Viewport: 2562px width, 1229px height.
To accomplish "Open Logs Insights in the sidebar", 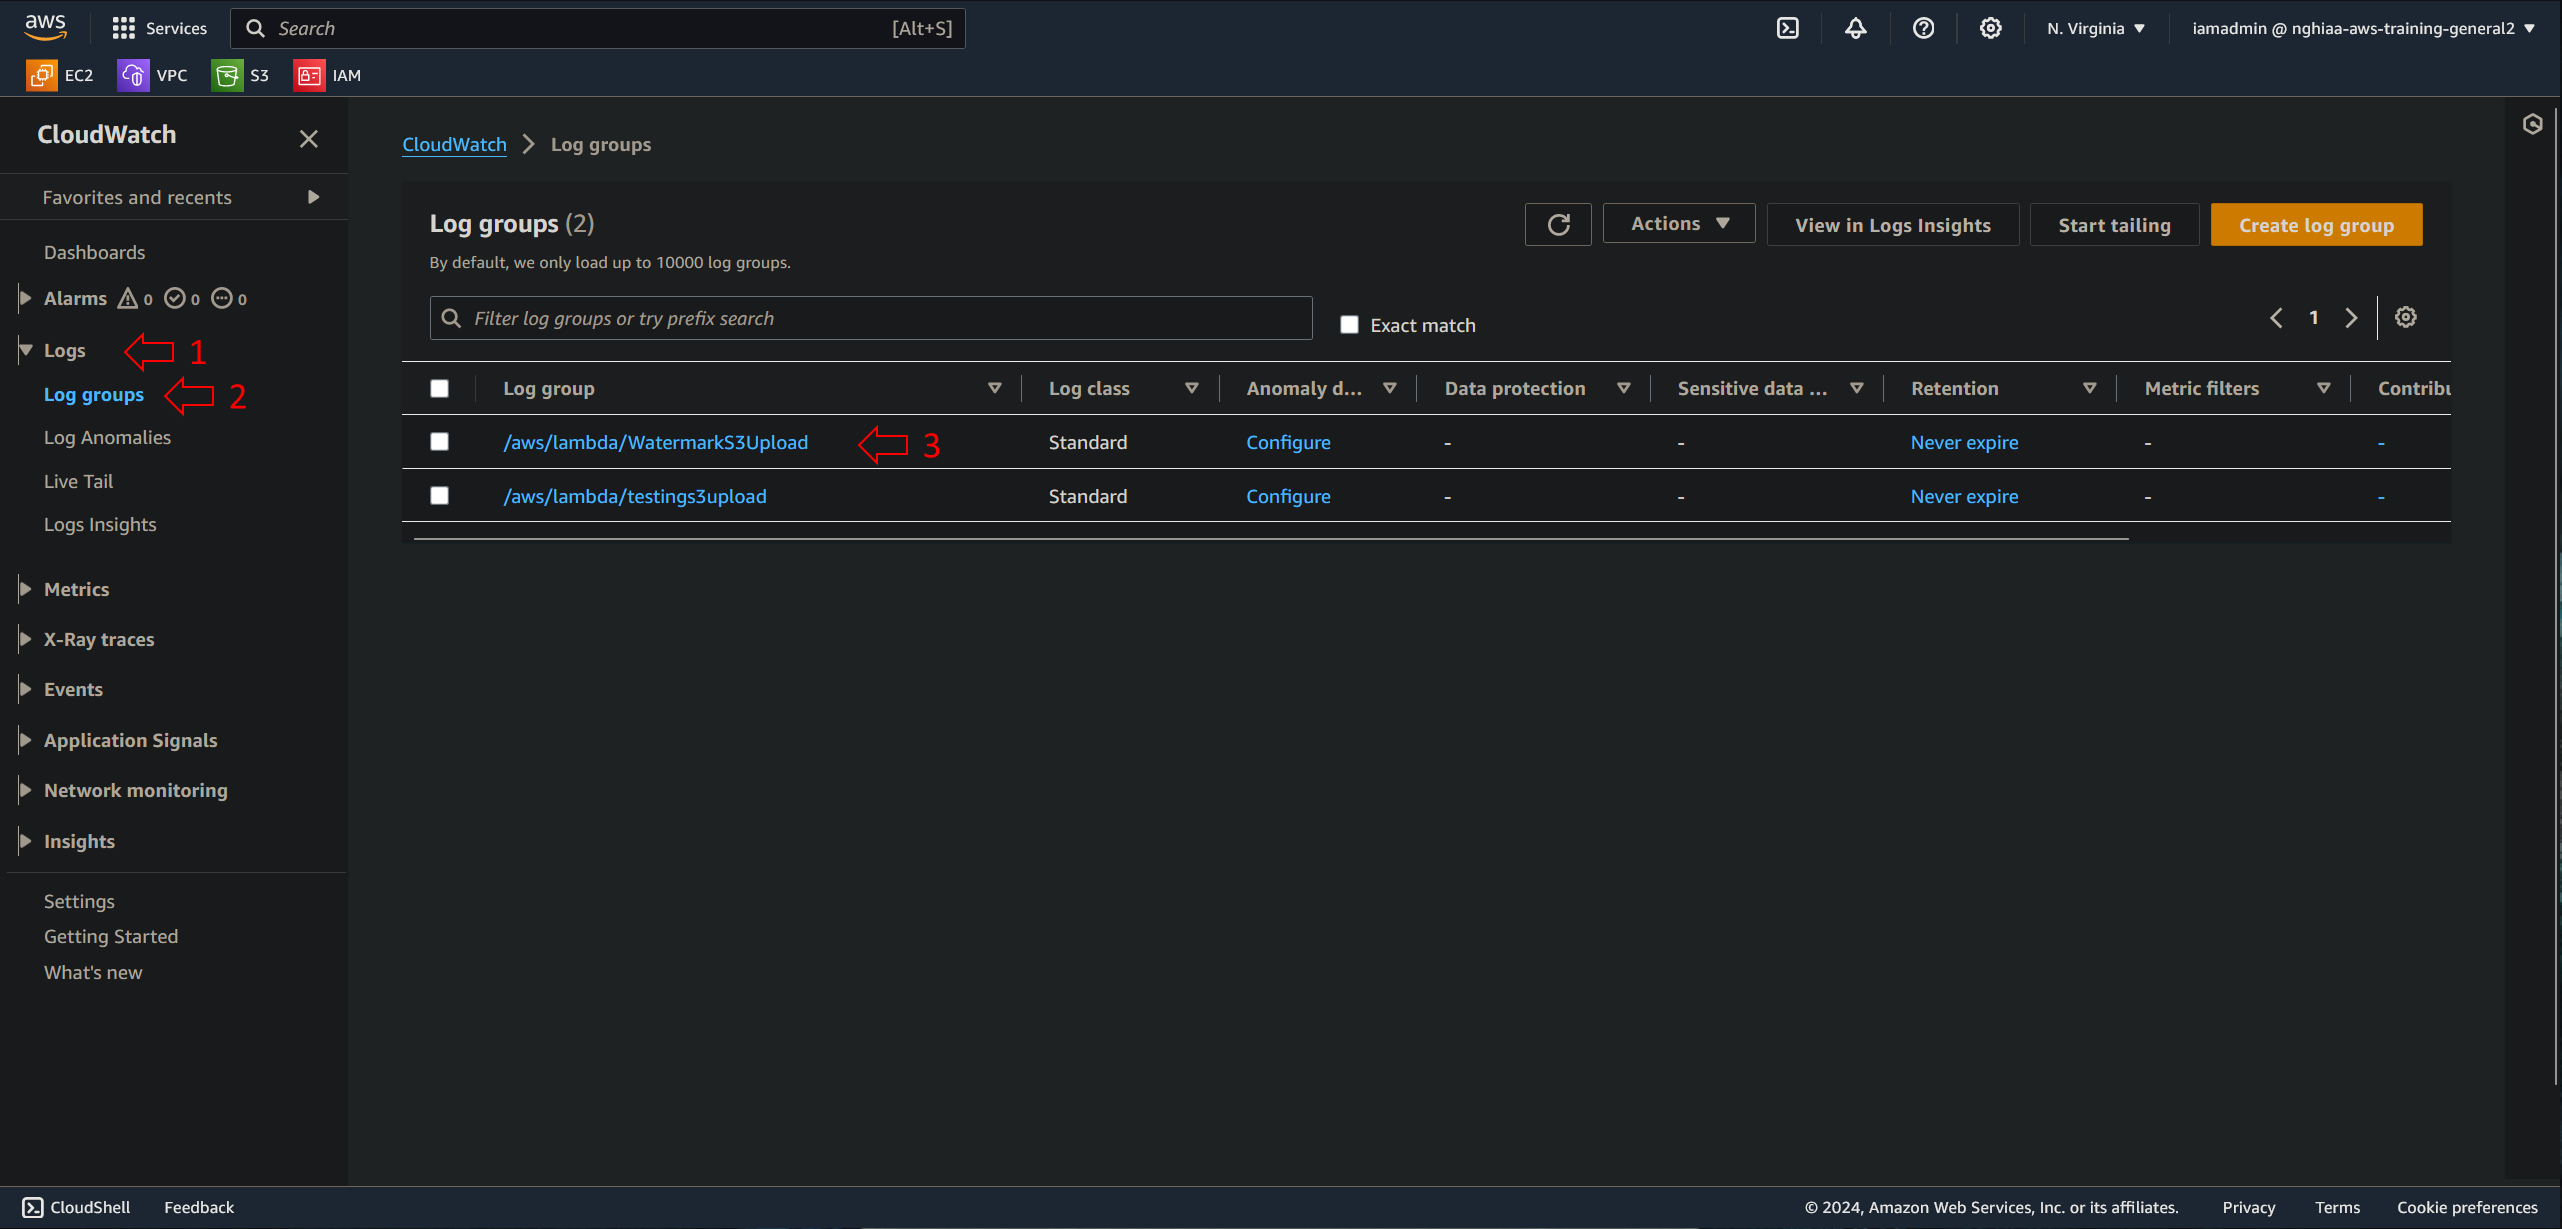I will point(100,524).
